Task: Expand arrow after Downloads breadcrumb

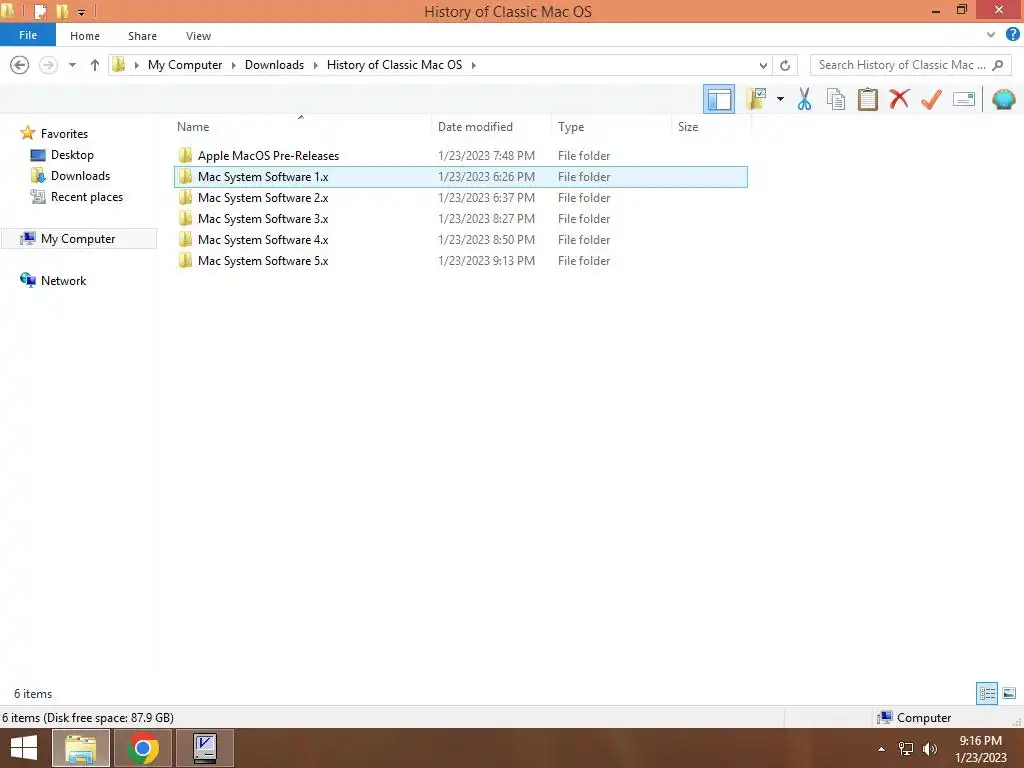Action: pyautogui.click(x=315, y=65)
